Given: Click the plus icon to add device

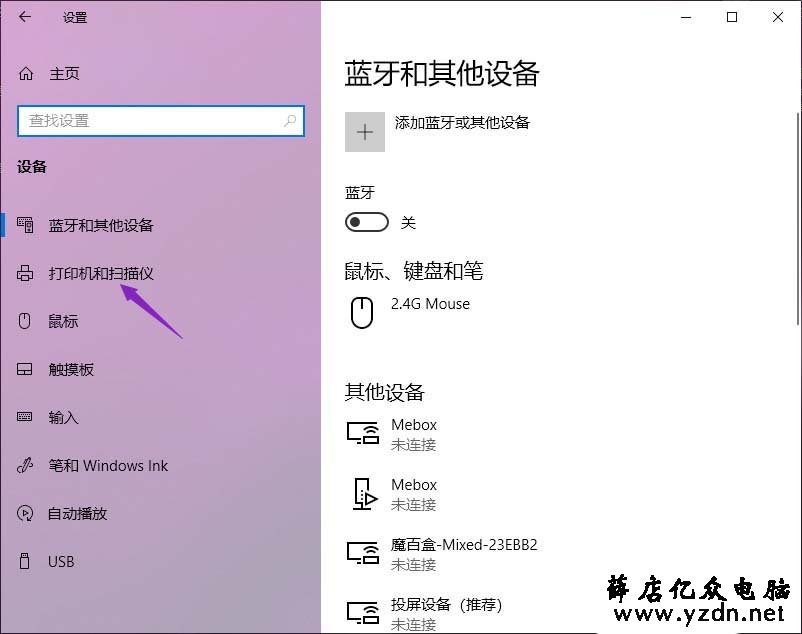Looking at the screenshot, I should 365,132.
